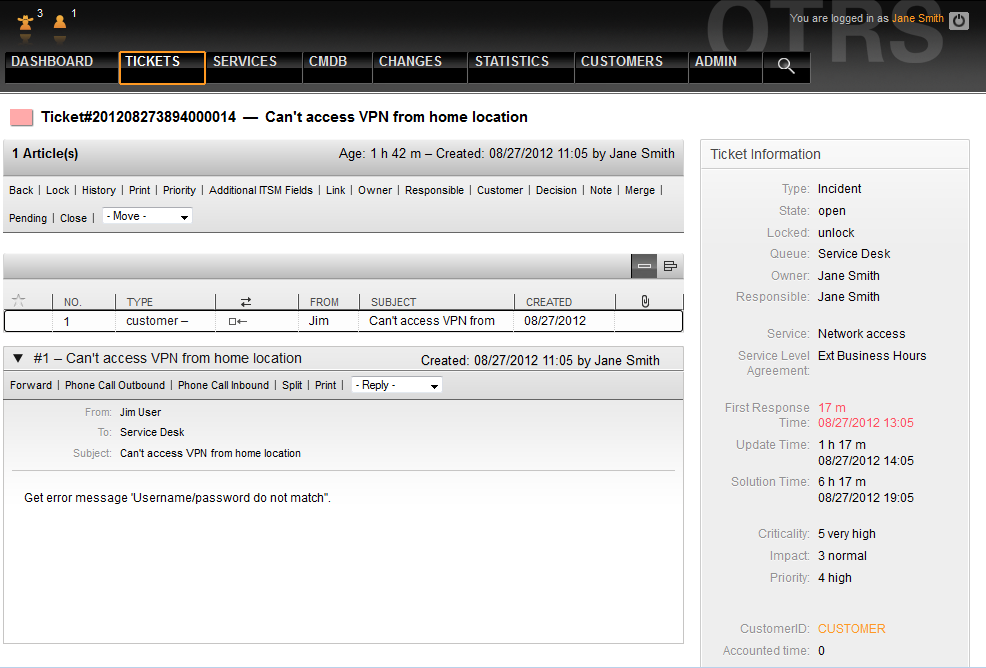
Task: Open the magnifier search icon in navigation
Action: 786,66
